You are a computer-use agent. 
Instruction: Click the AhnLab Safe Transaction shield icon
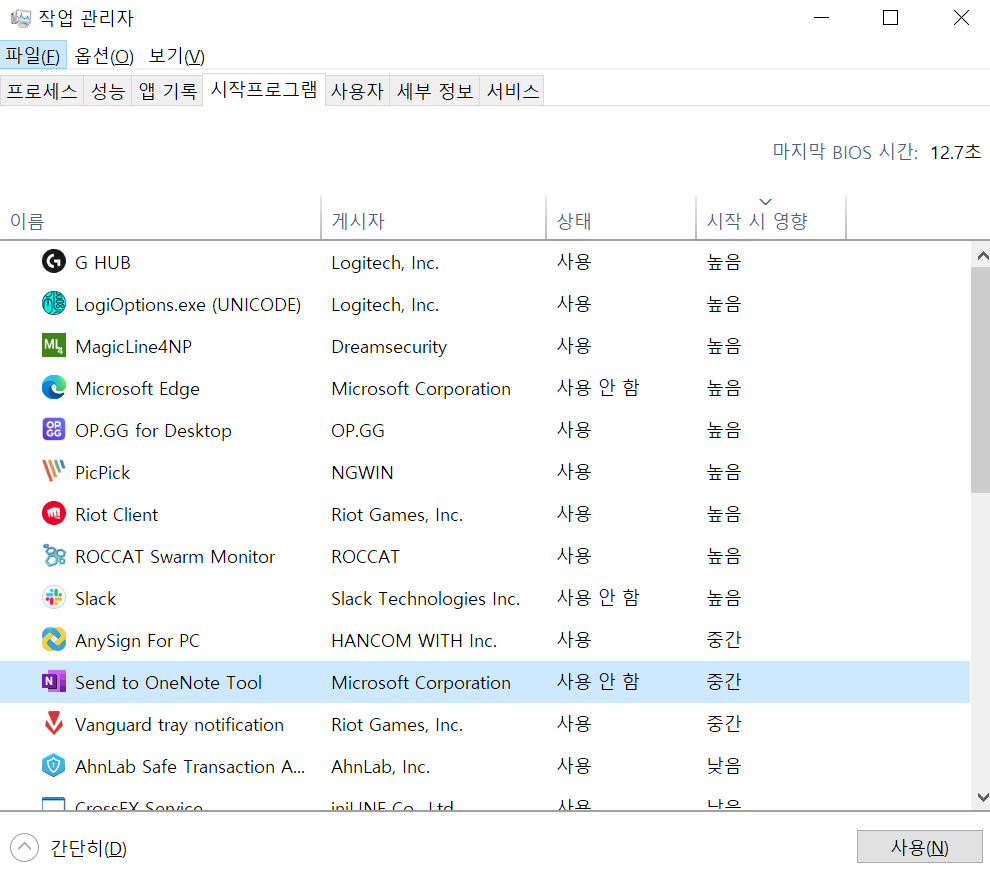coord(54,765)
